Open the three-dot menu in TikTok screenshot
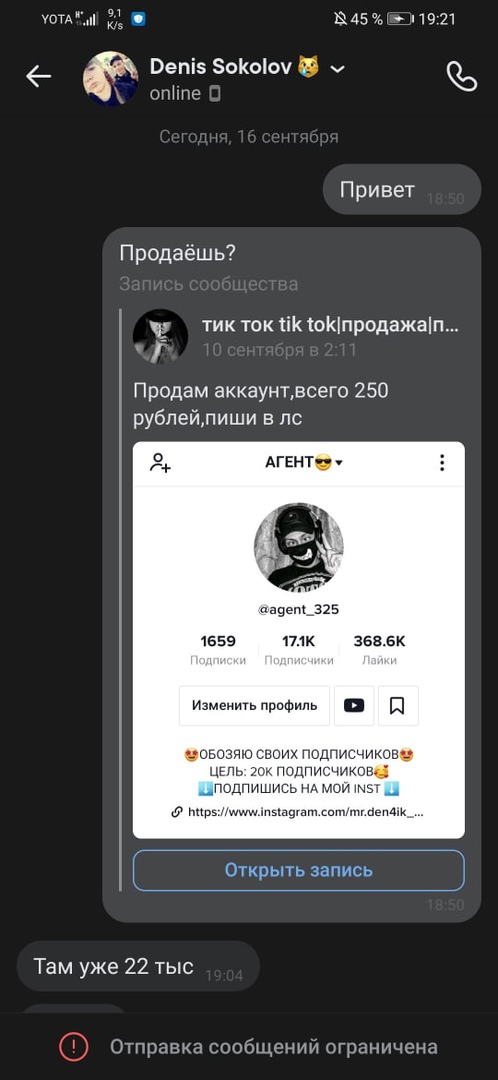 pos(442,463)
